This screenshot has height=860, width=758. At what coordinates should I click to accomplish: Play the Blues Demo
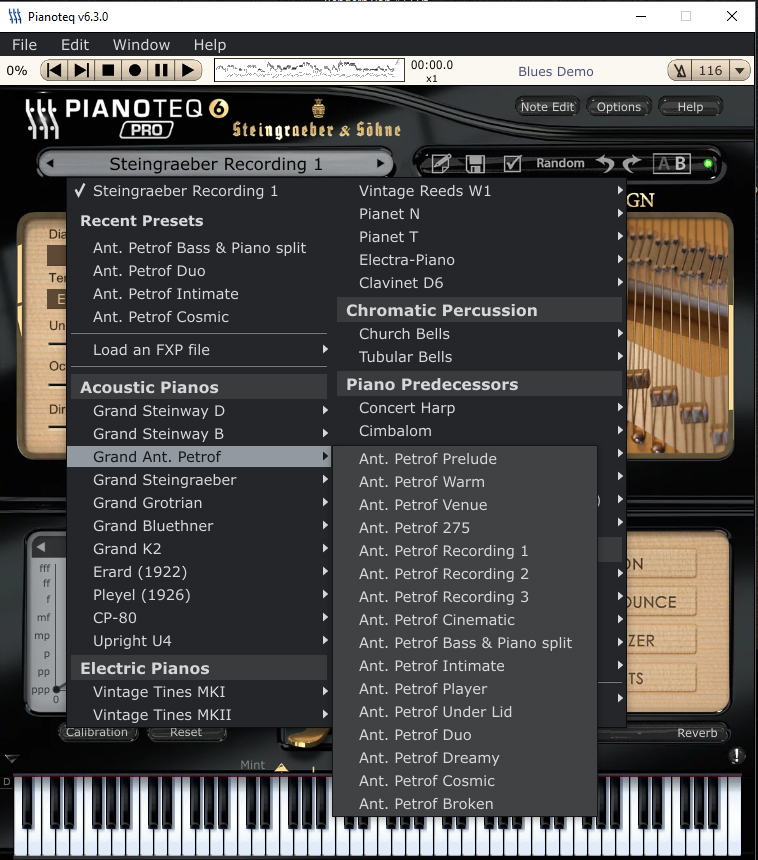(188, 70)
